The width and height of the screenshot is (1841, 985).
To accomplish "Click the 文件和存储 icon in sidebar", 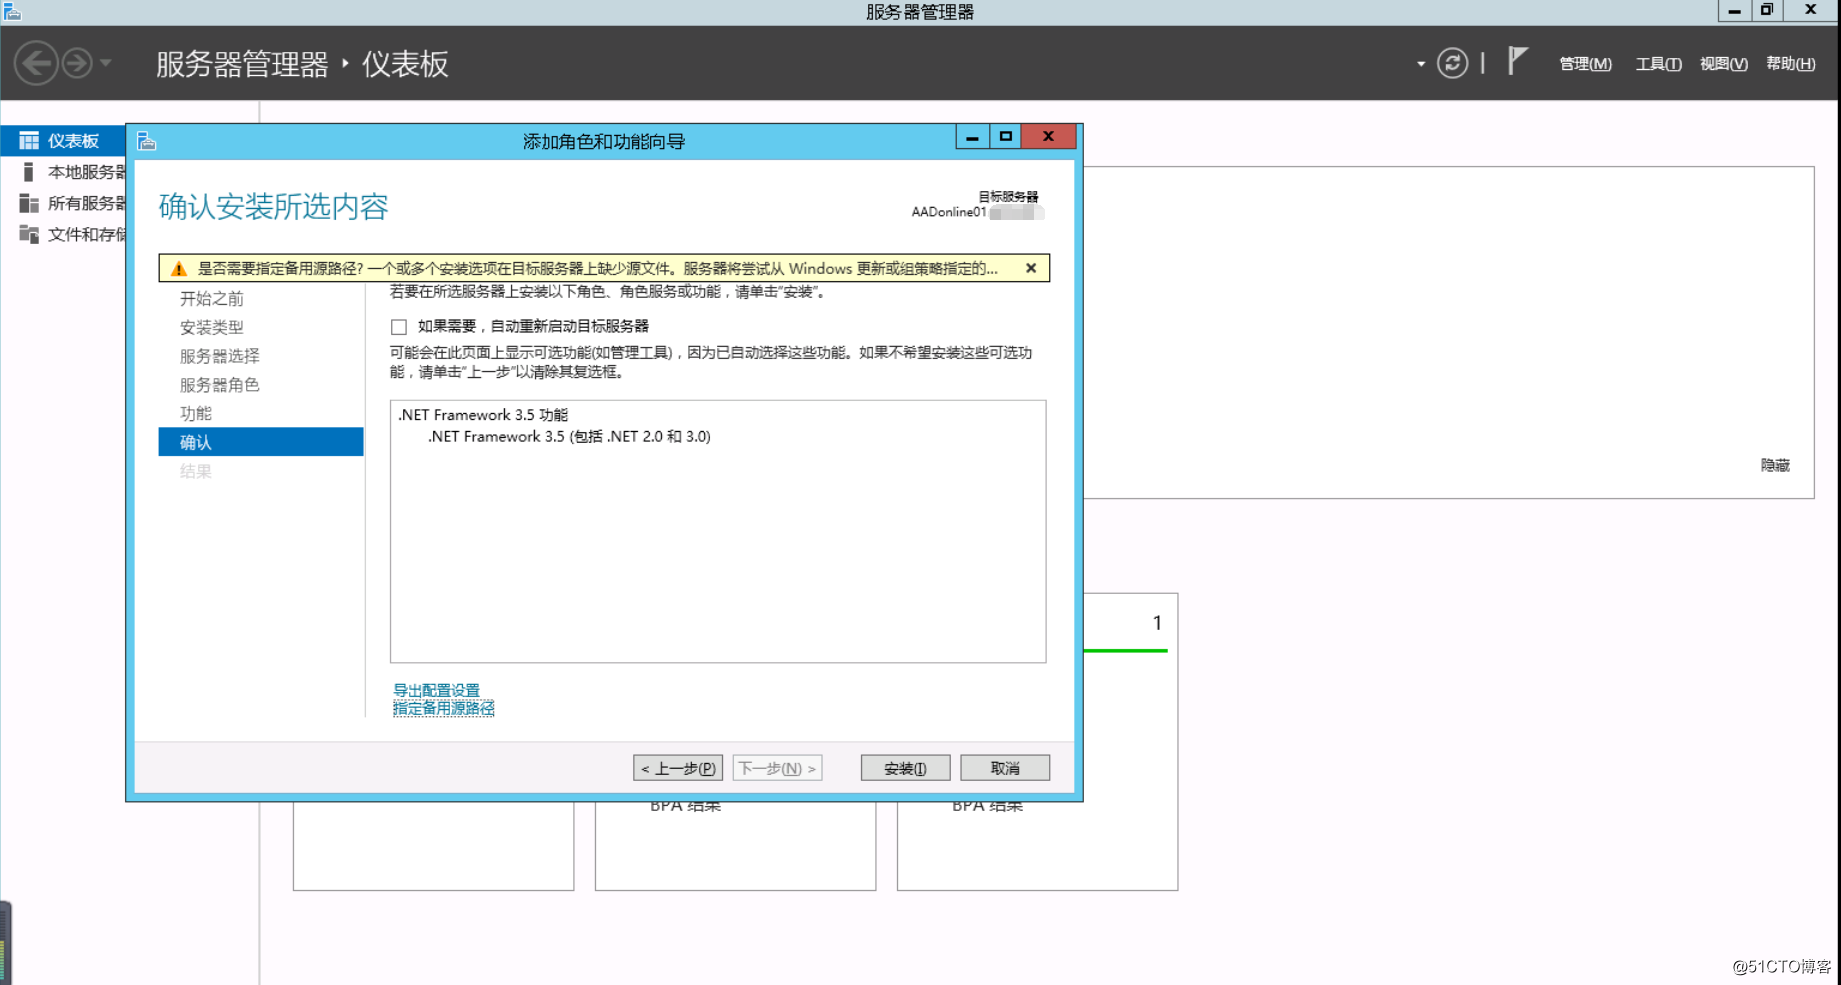I will click(29, 234).
